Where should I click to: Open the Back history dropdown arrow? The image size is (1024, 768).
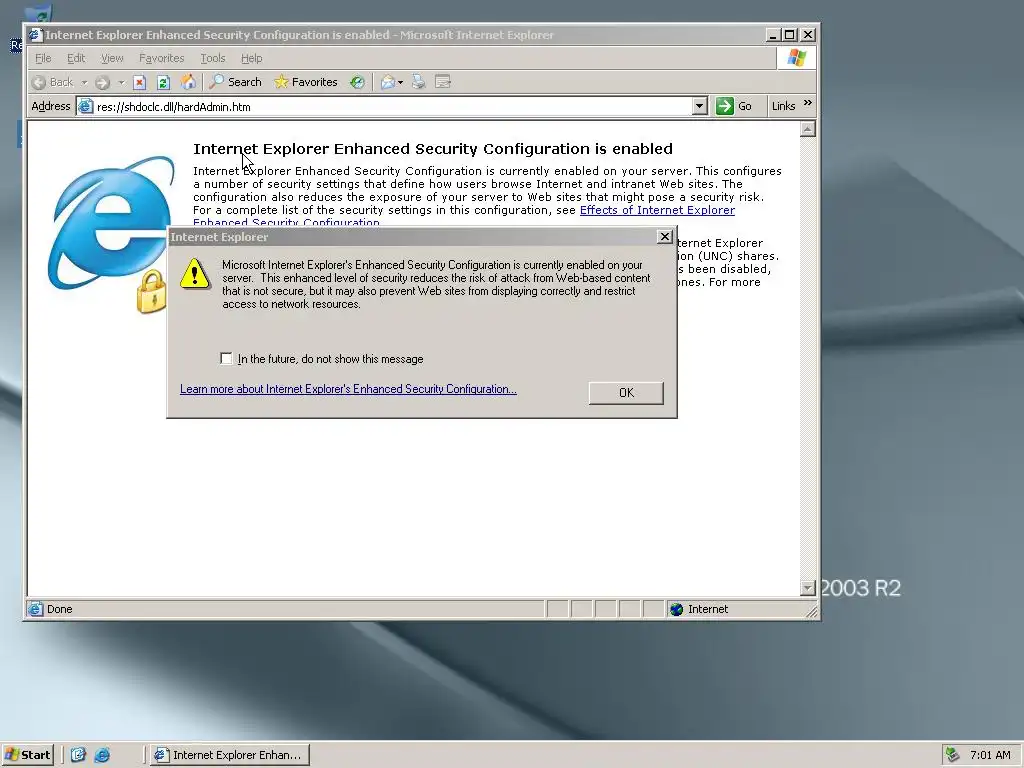[x=84, y=82]
